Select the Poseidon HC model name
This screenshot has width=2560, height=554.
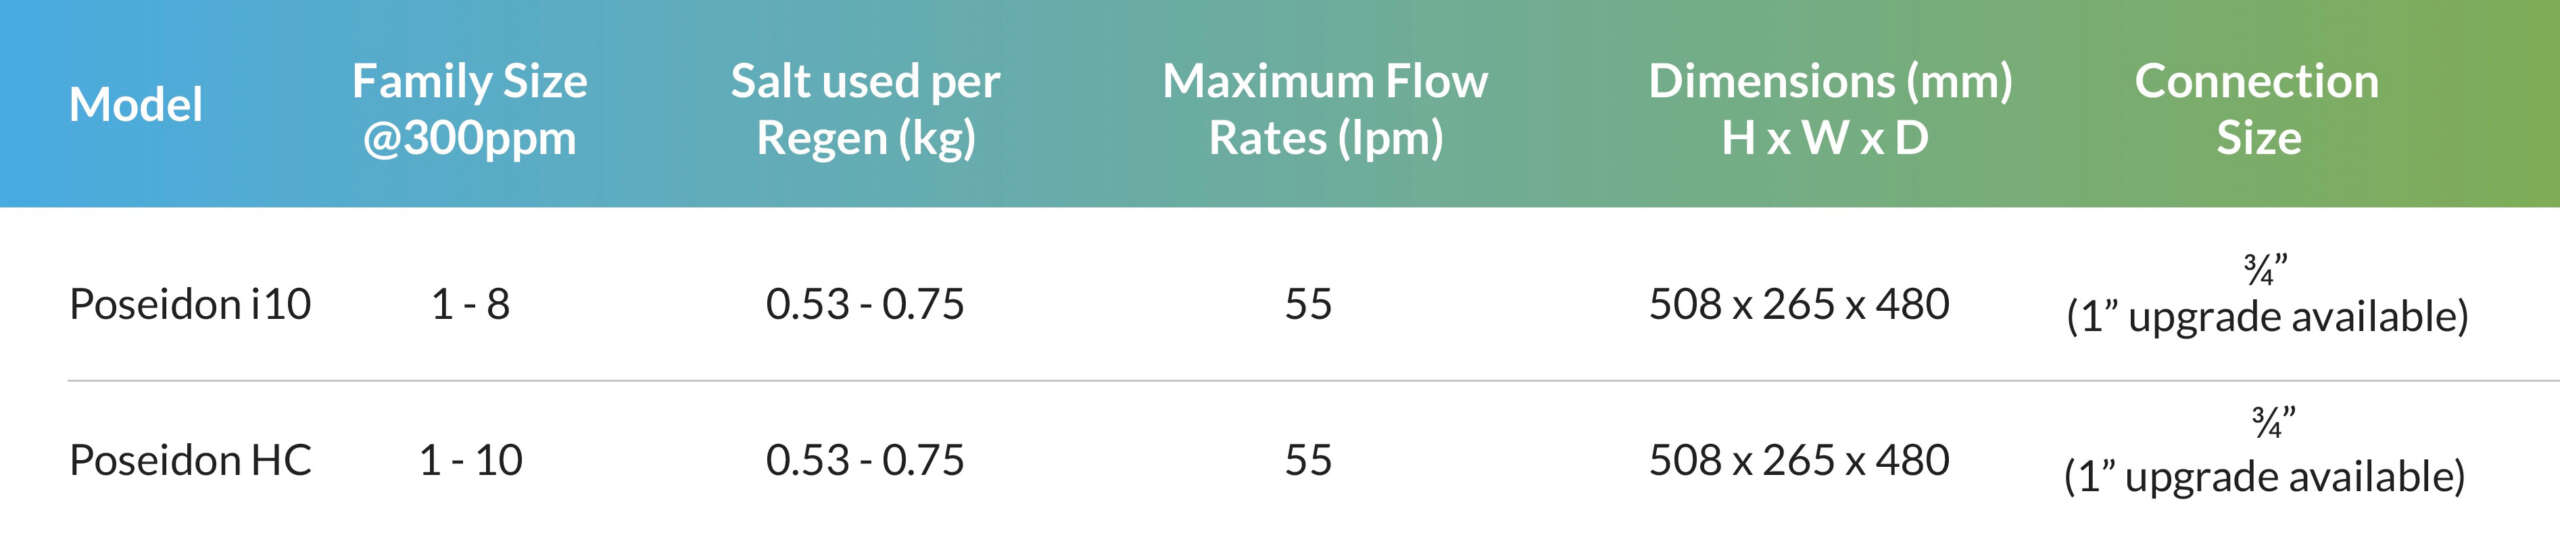click(190, 460)
